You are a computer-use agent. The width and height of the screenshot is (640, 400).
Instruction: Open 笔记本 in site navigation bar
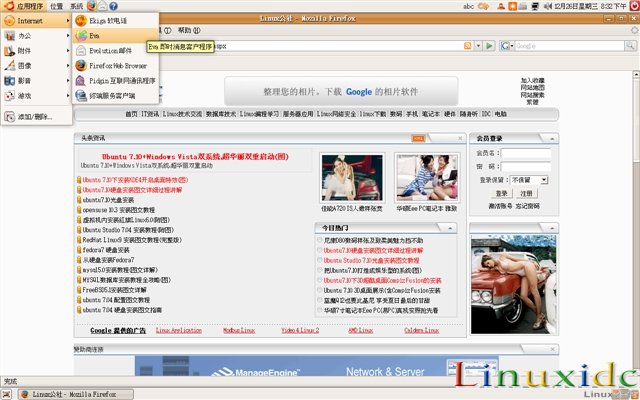click(x=431, y=114)
